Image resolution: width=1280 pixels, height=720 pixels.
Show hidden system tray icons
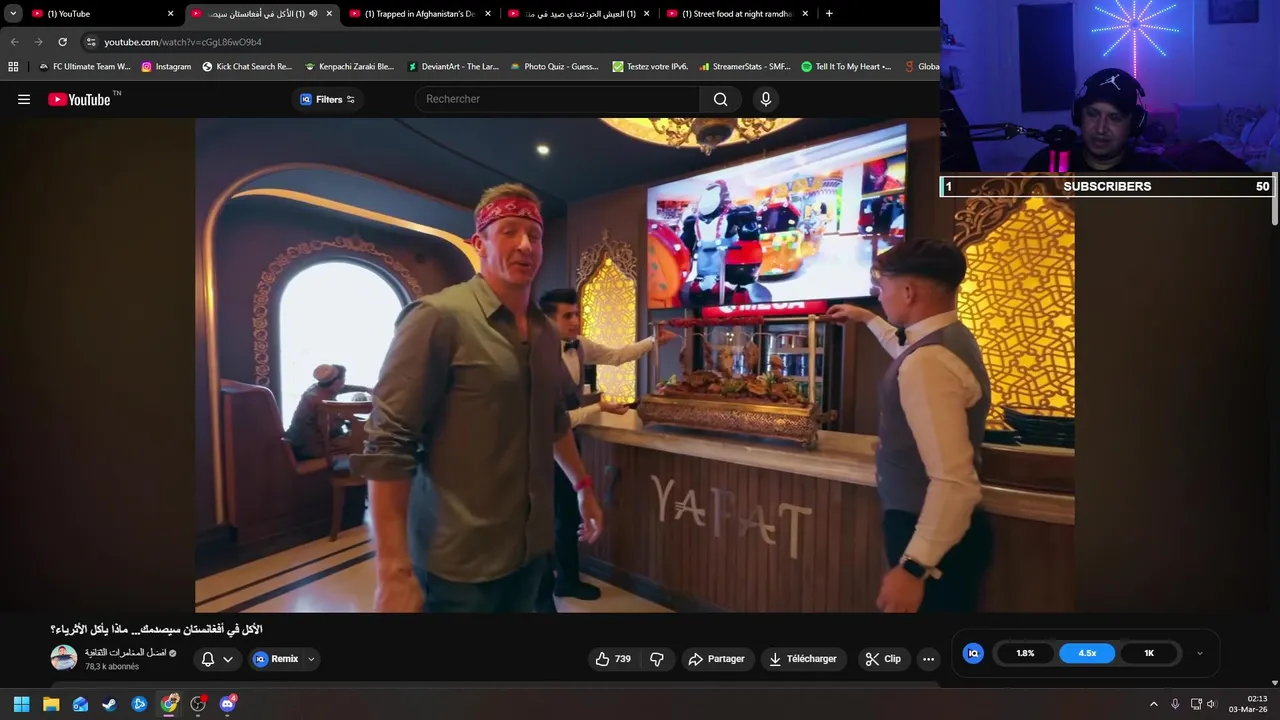tap(1153, 704)
